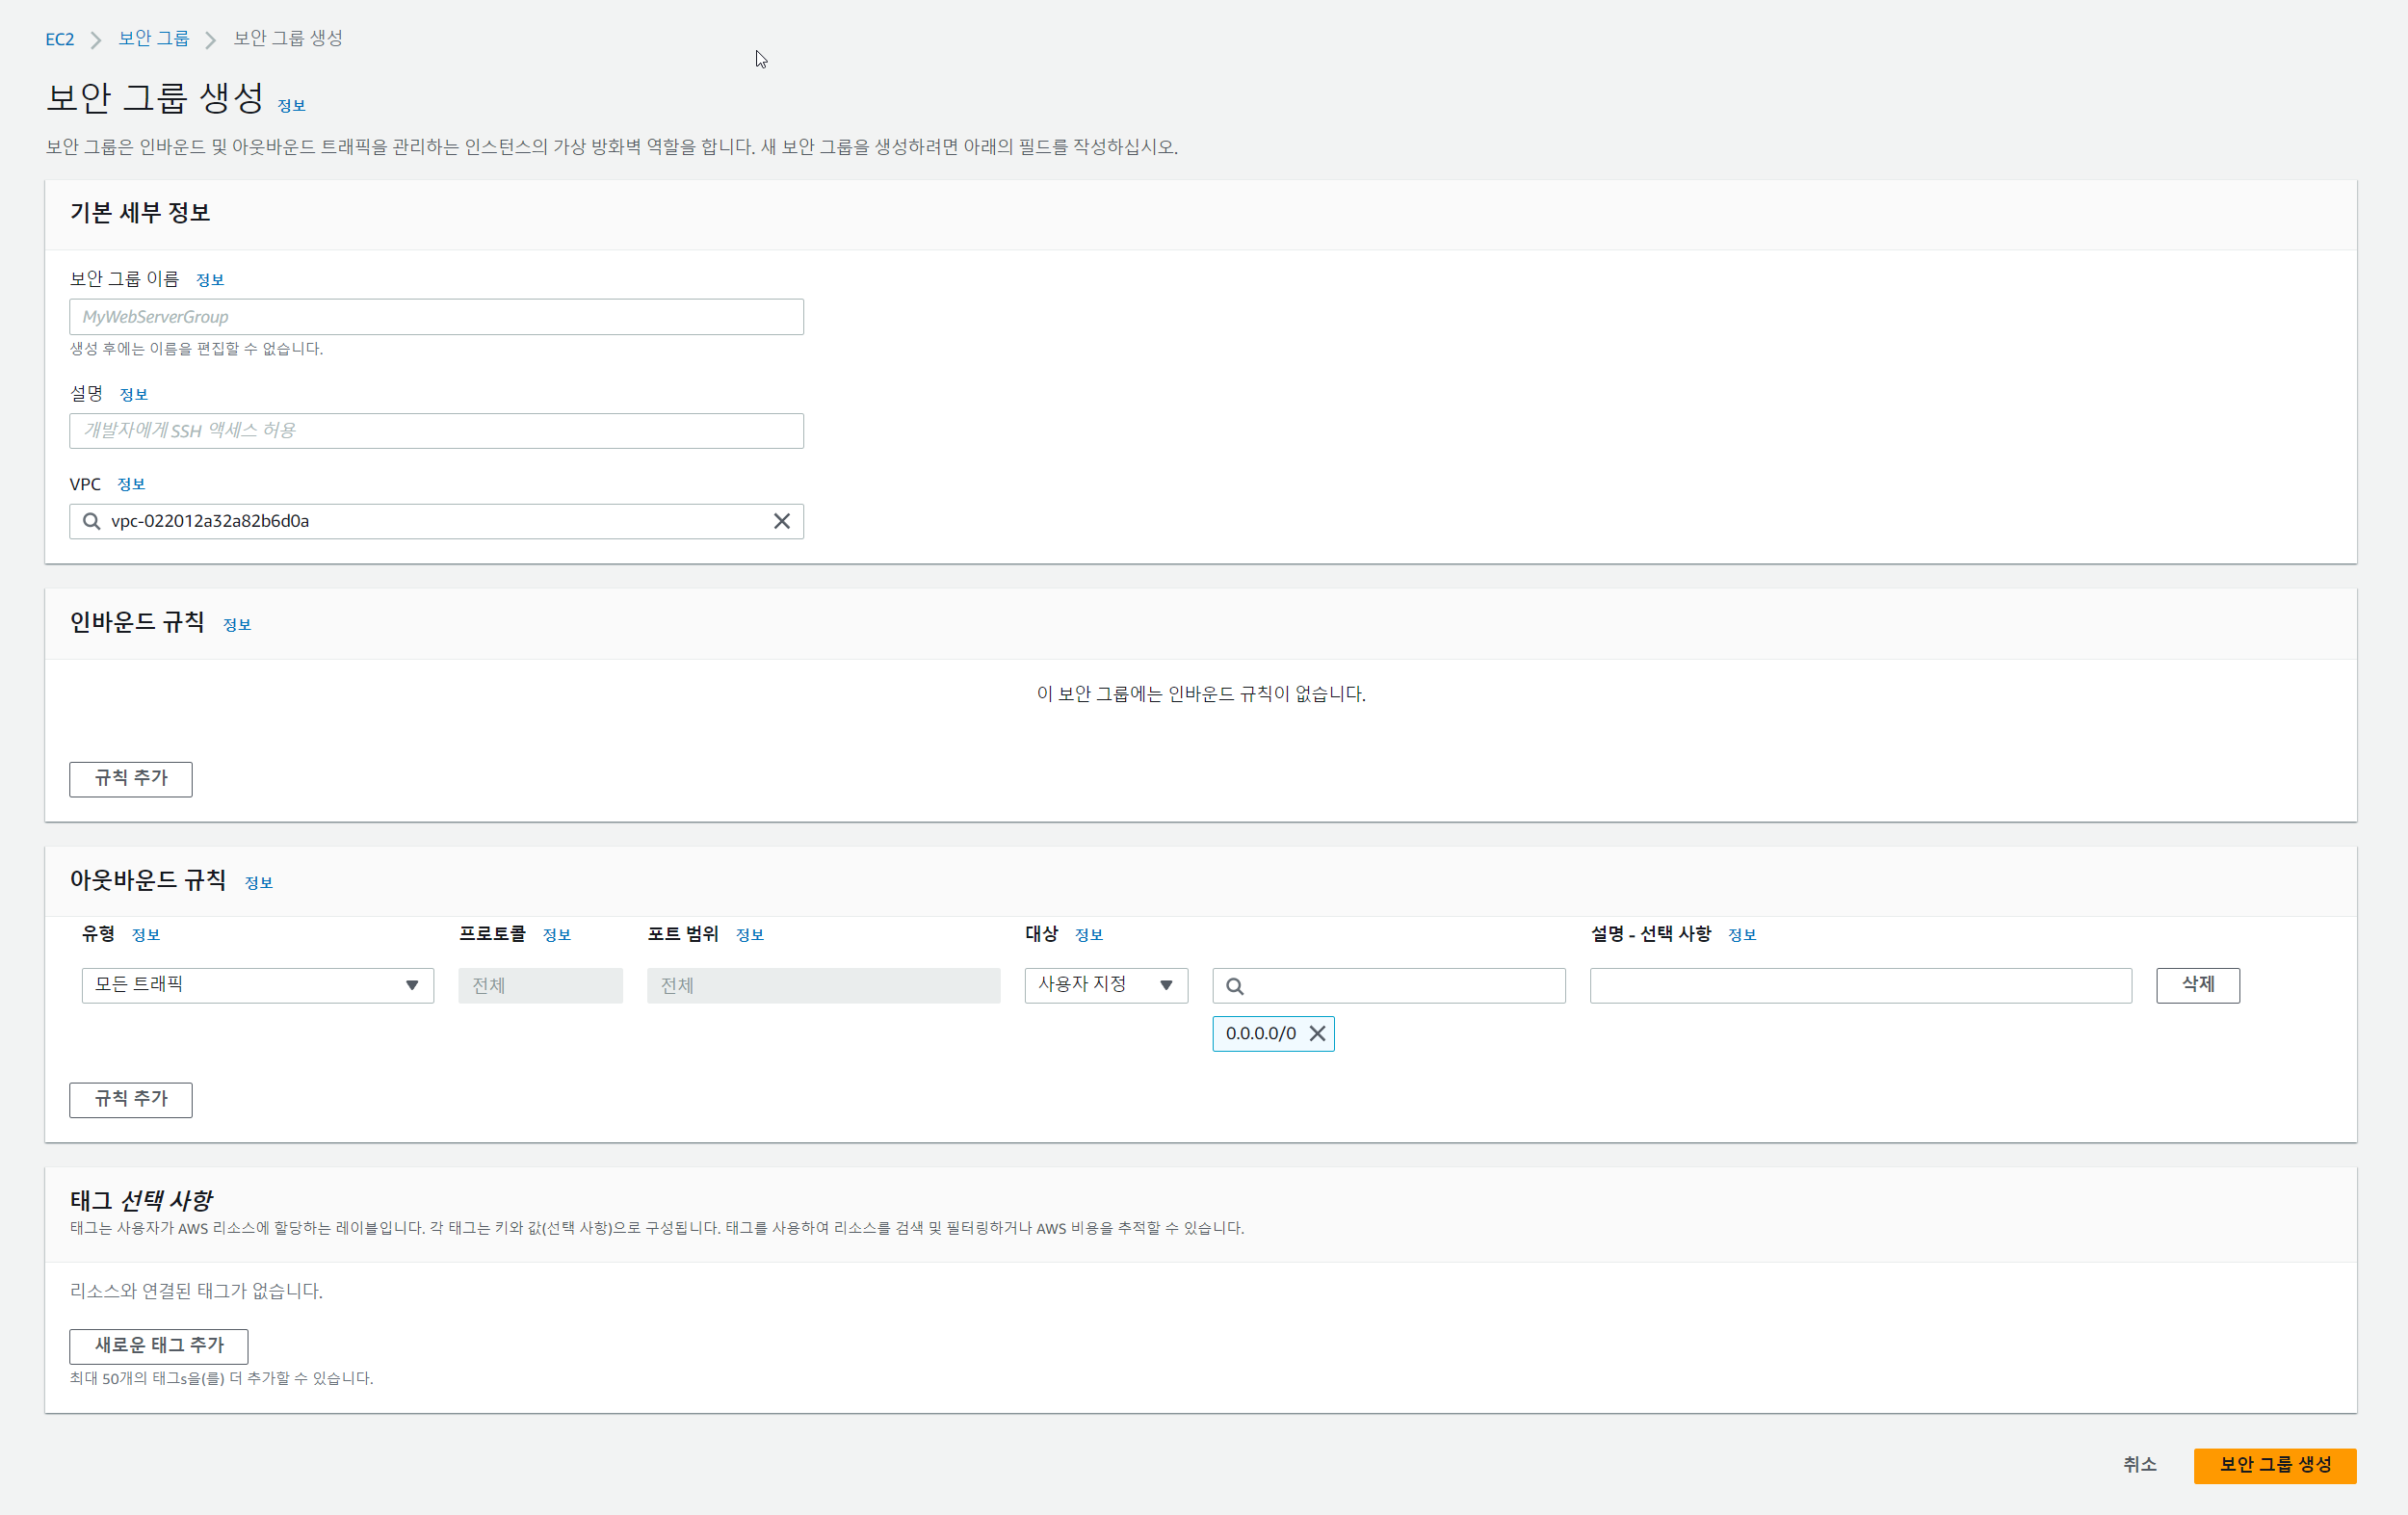Add a rule in 인바운드 규칙 section
Viewport: 2408px width, 1515px height.
tap(131, 779)
